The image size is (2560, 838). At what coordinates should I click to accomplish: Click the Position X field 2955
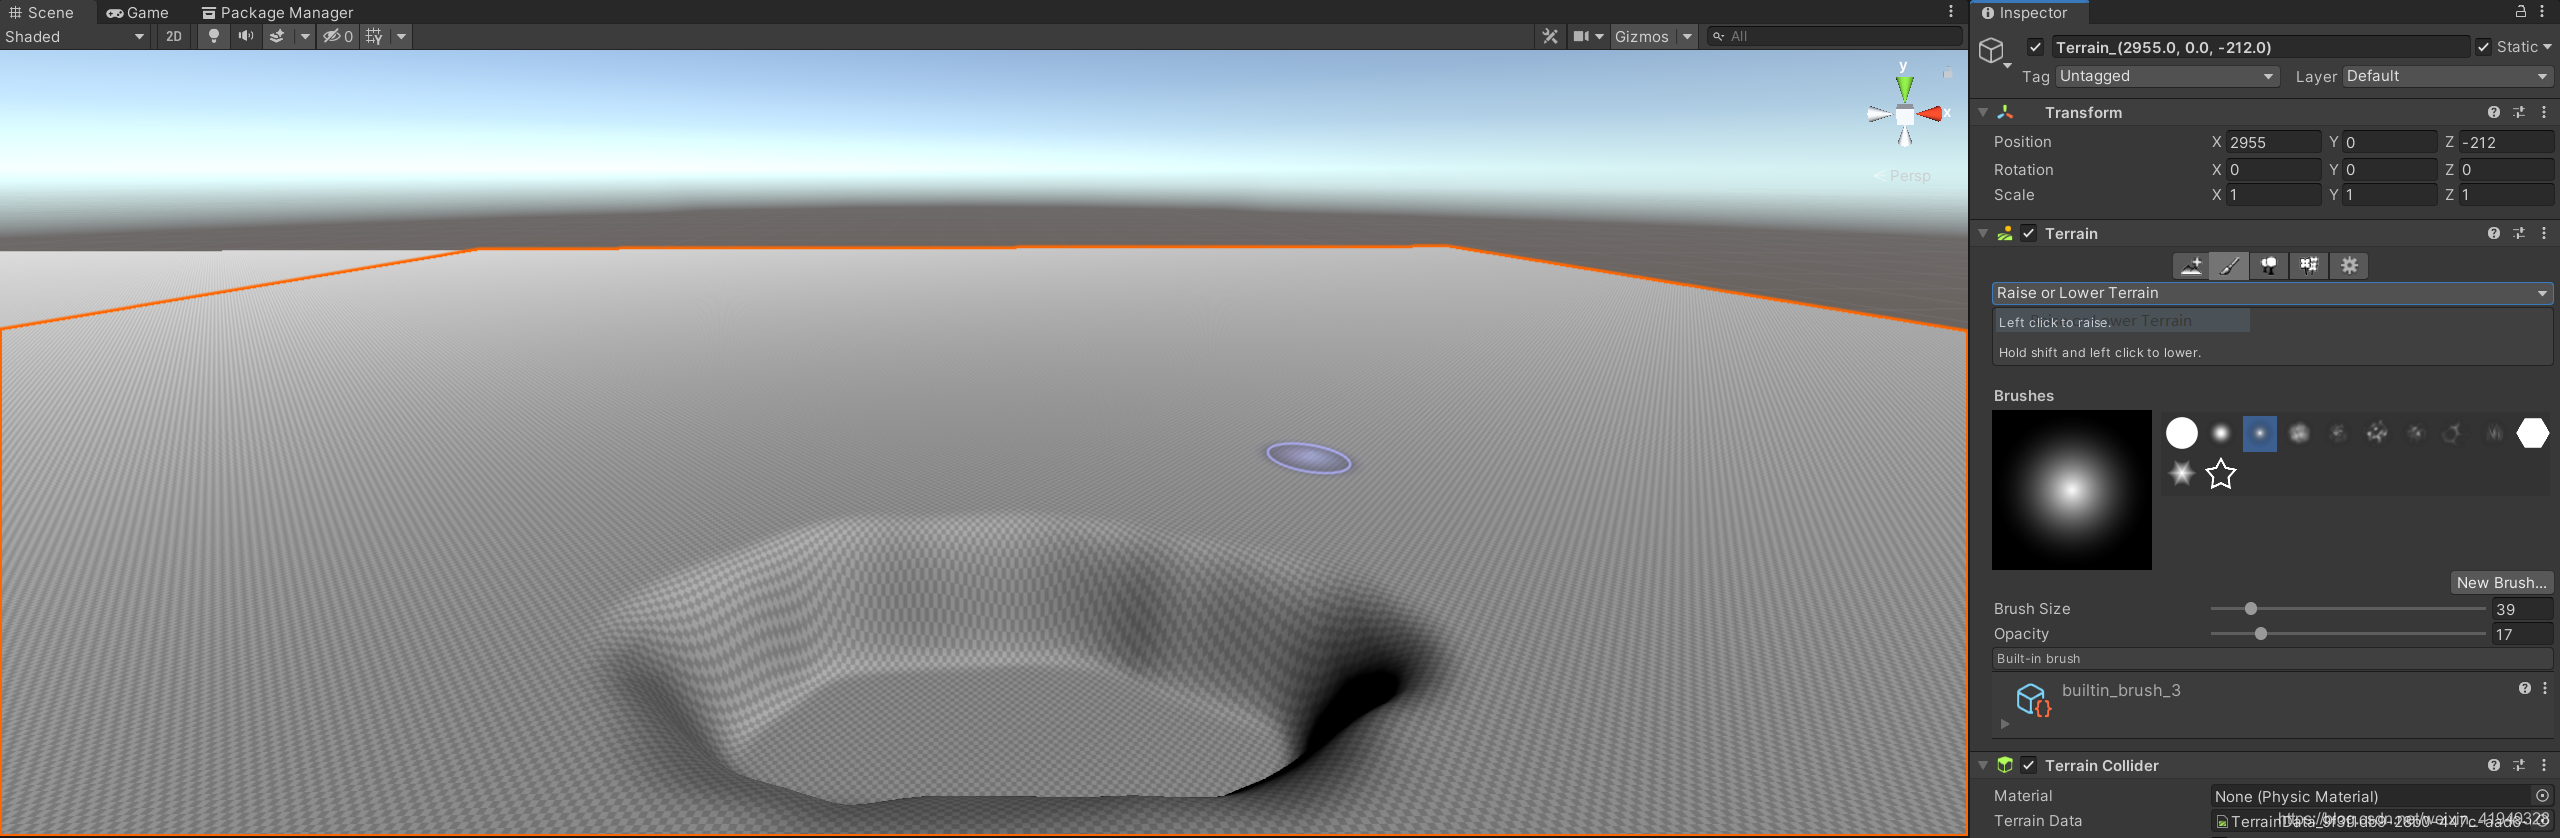(2274, 142)
